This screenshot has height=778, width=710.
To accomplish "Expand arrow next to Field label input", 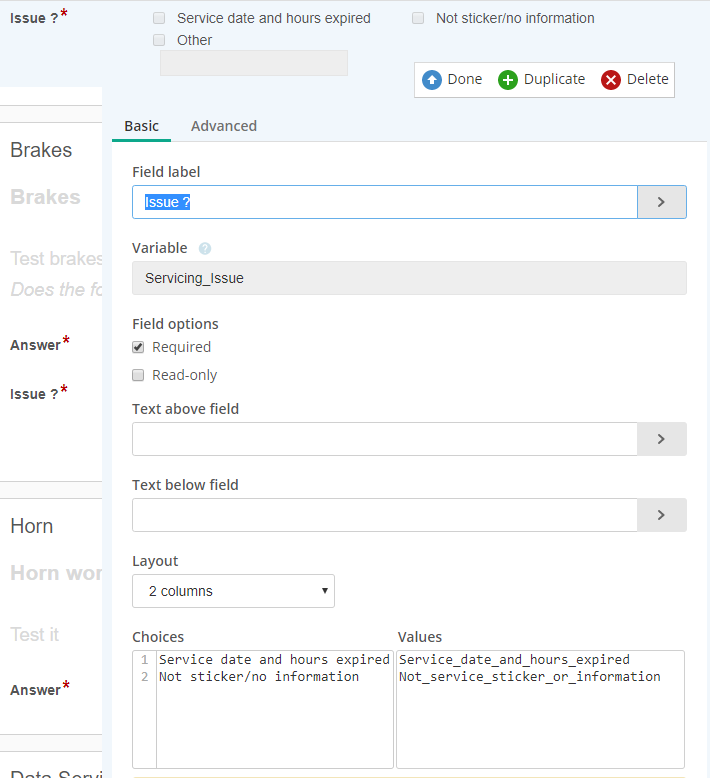I will (x=661, y=202).
